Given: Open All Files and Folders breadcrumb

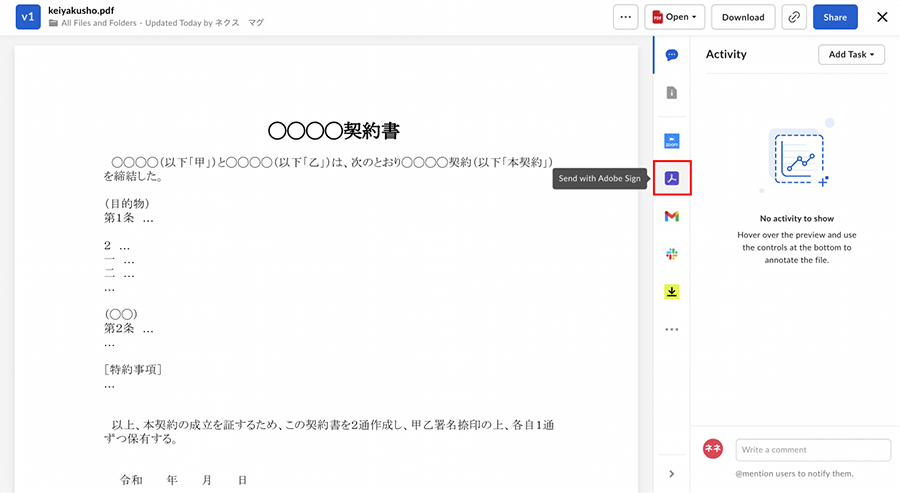Looking at the screenshot, I should 99,23.
